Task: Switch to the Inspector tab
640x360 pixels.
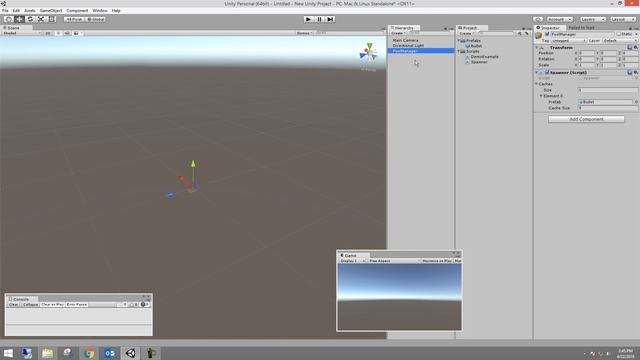Action: click(x=550, y=28)
